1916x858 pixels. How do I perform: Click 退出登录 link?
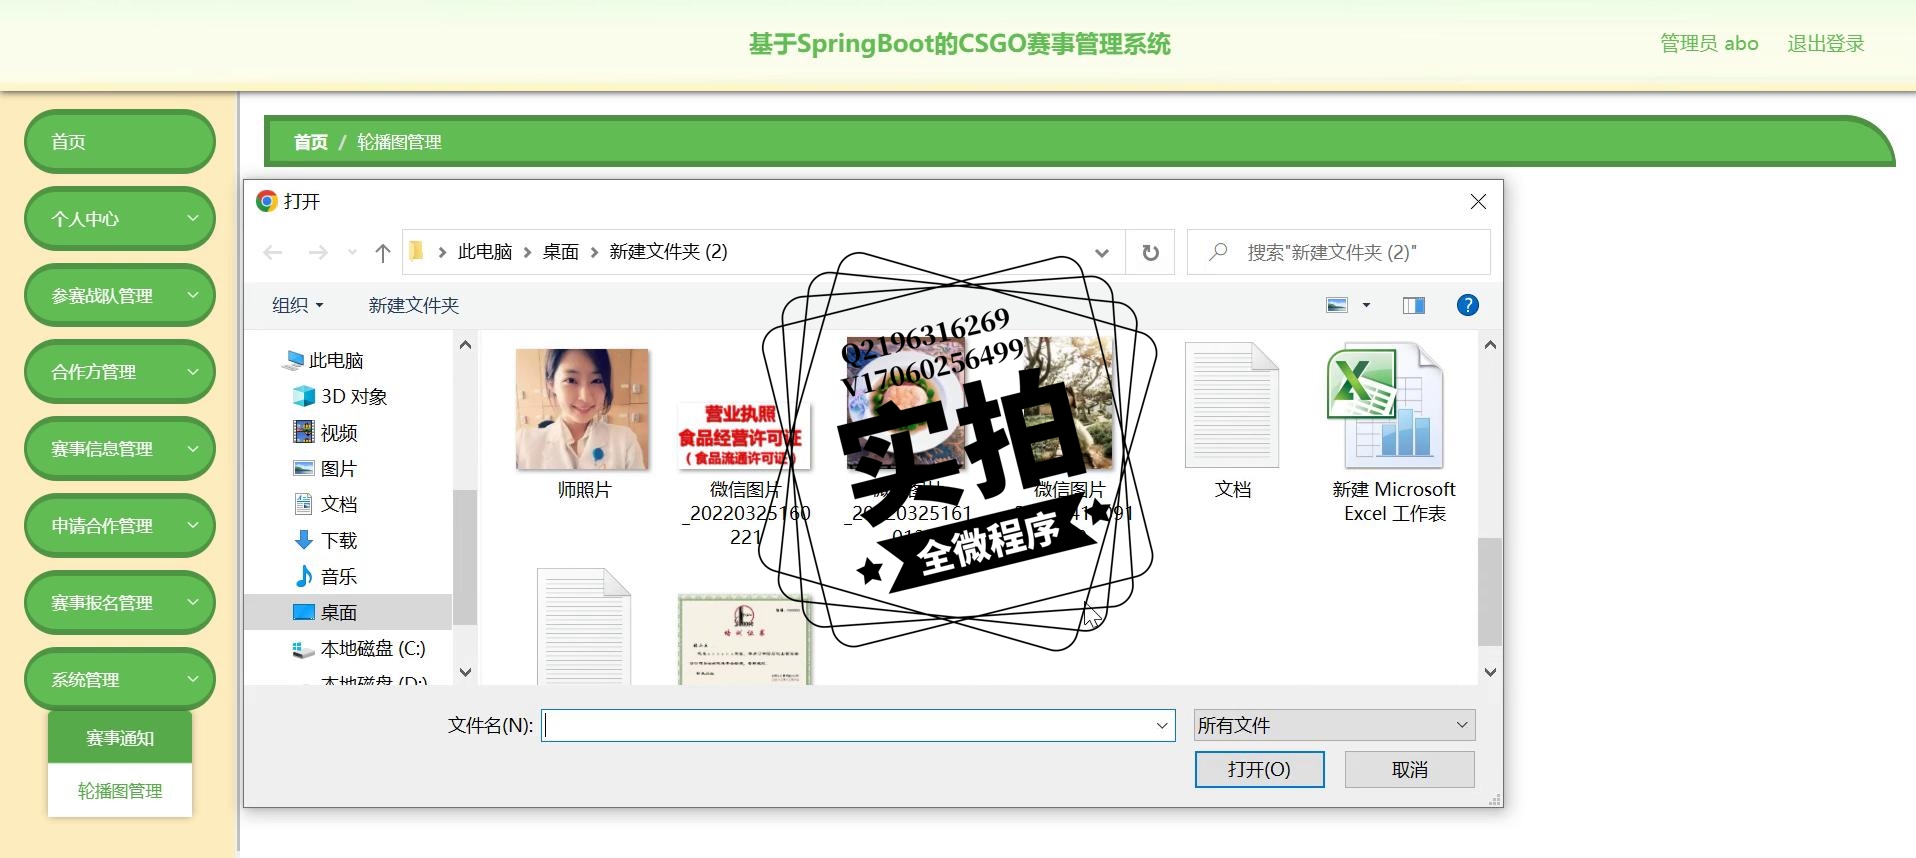1826,43
